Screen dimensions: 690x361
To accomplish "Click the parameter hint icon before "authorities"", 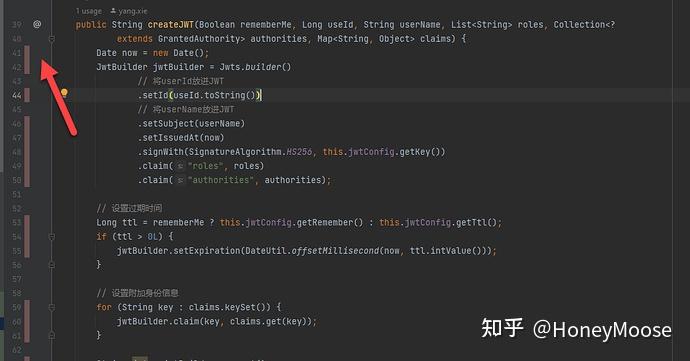I will point(180,180).
